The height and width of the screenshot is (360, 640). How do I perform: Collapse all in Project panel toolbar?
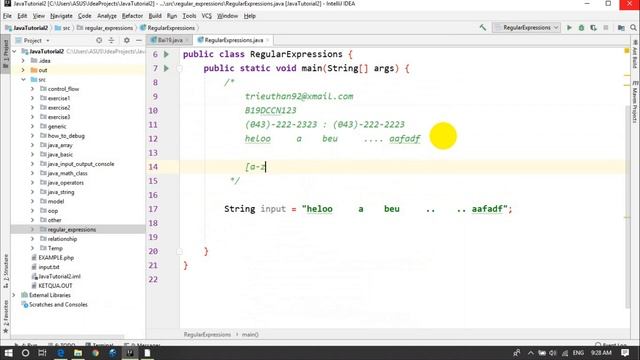point(111,40)
